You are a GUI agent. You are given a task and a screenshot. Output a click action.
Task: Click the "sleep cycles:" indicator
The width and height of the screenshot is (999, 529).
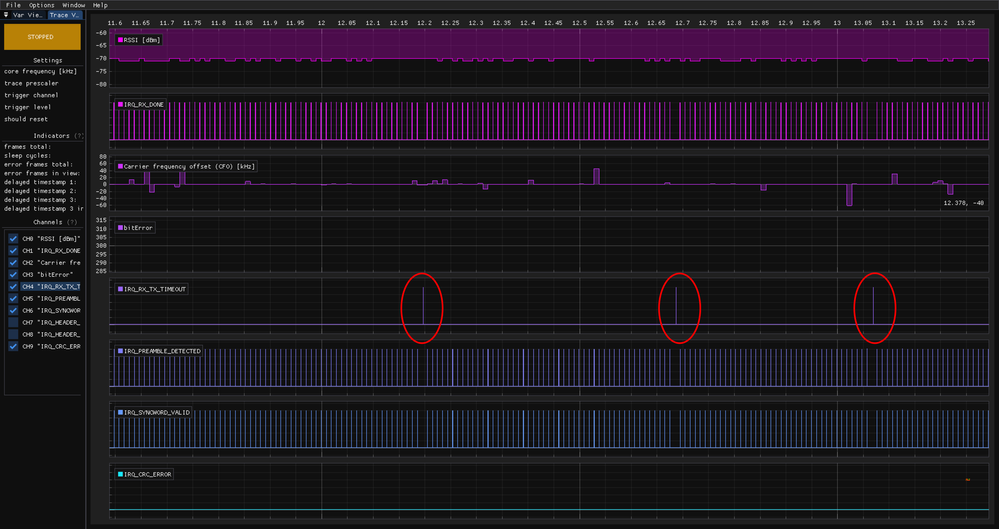tap(27, 156)
